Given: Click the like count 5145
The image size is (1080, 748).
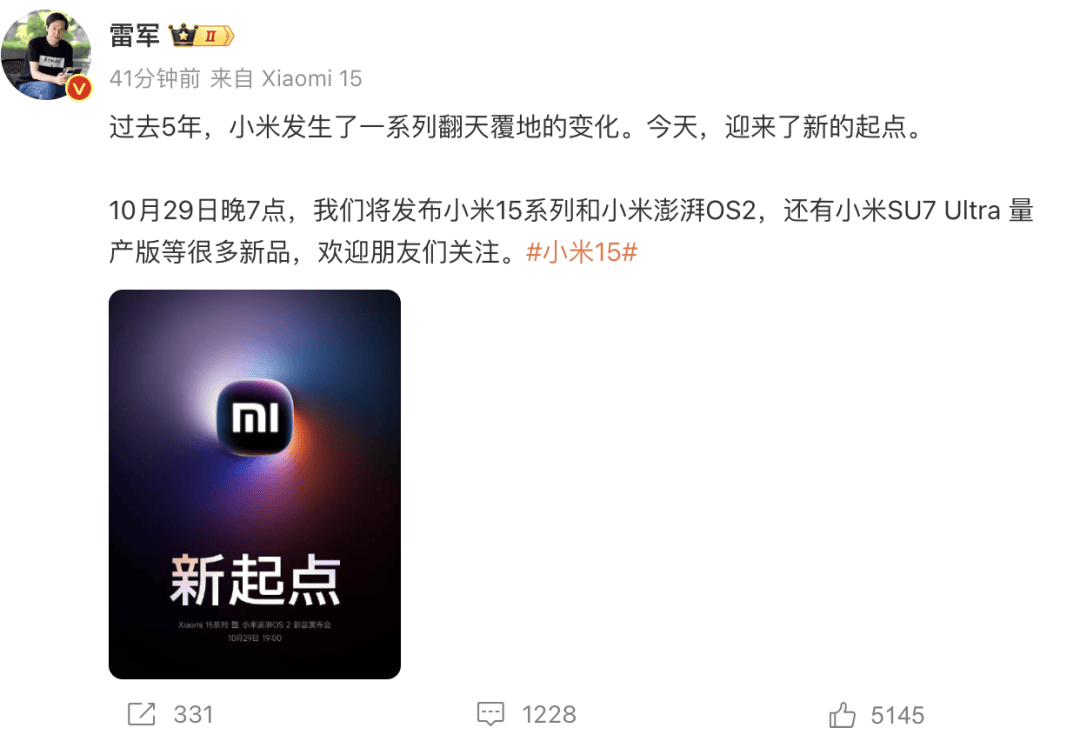Looking at the screenshot, I should [x=897, y=716].
